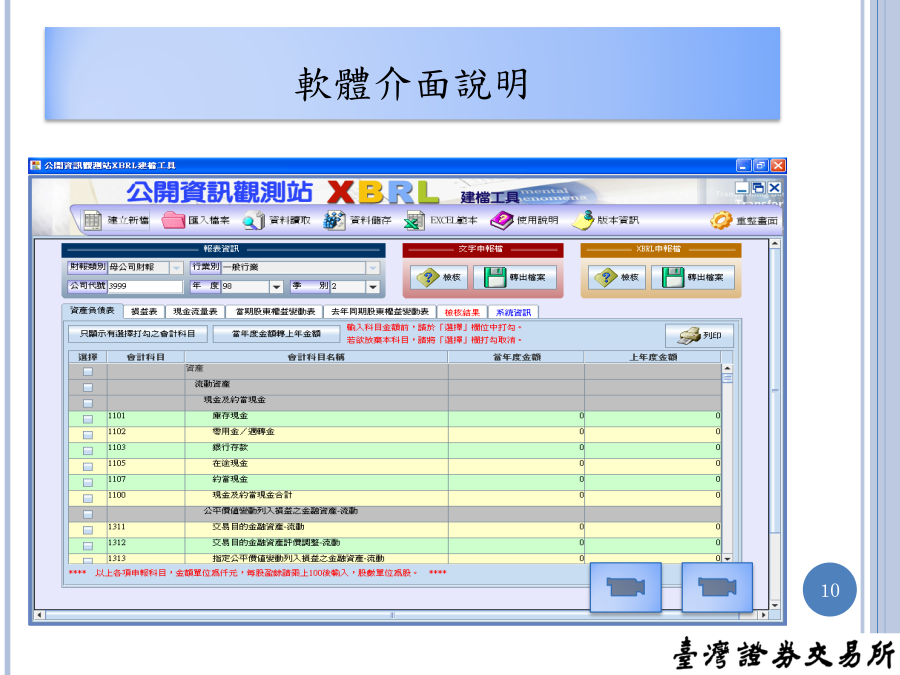Screen dimensions: 900x675
Task: Switch to the 當期股東權益變動表 tab
Action: (x=275, y=312)
